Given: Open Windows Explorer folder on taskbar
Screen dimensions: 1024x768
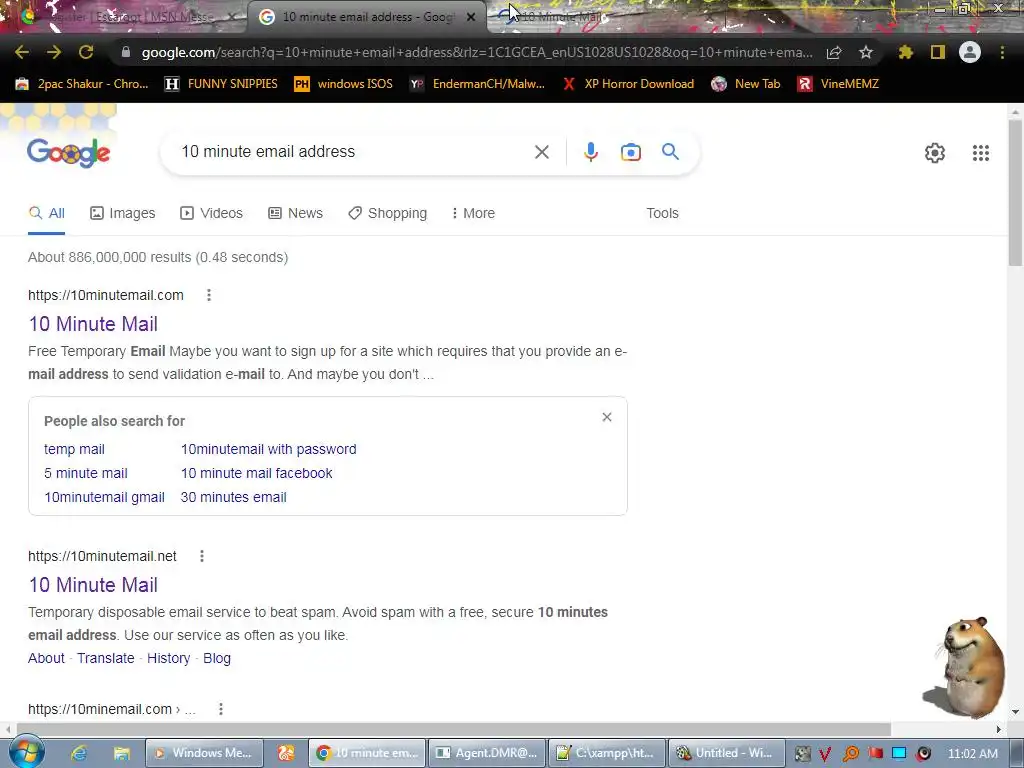Looking at the screenshot, I should click(121, 753).
